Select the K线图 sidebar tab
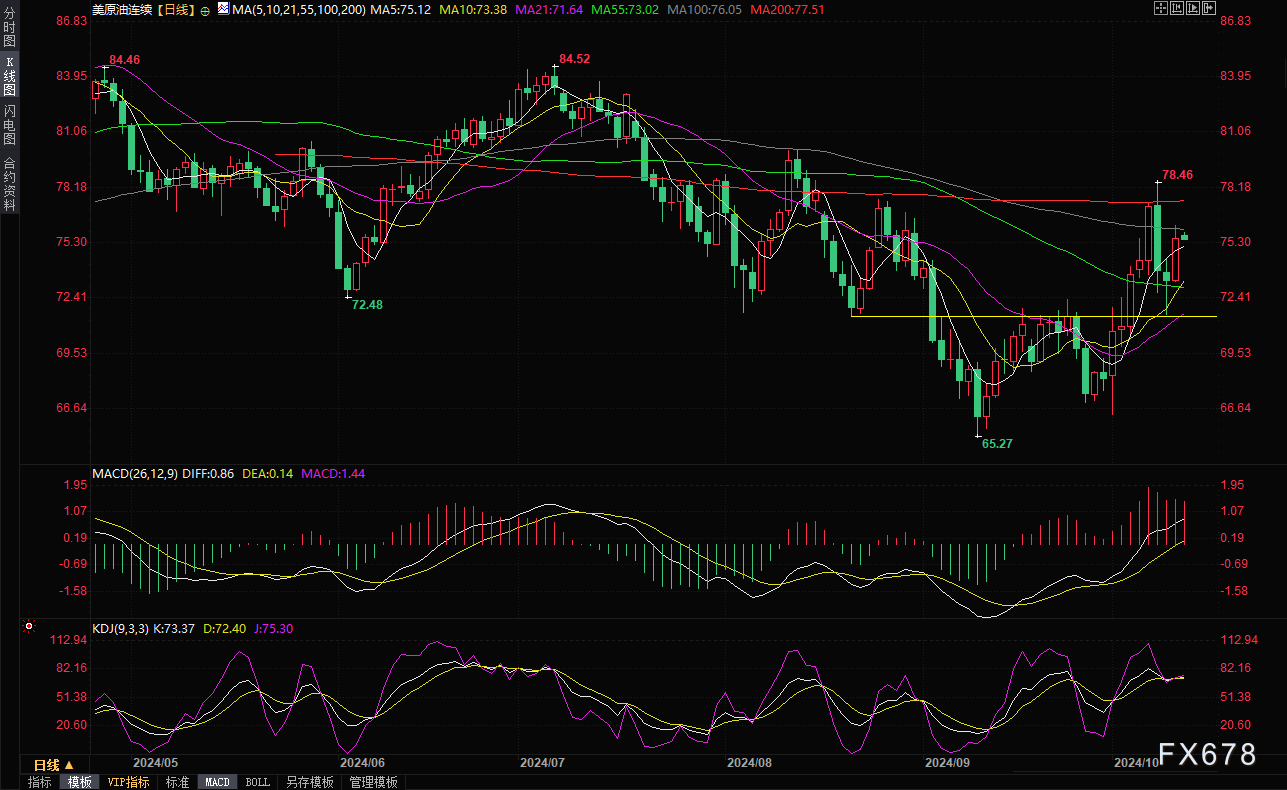This screenshot has height=790, width=1287. [9, 74]
